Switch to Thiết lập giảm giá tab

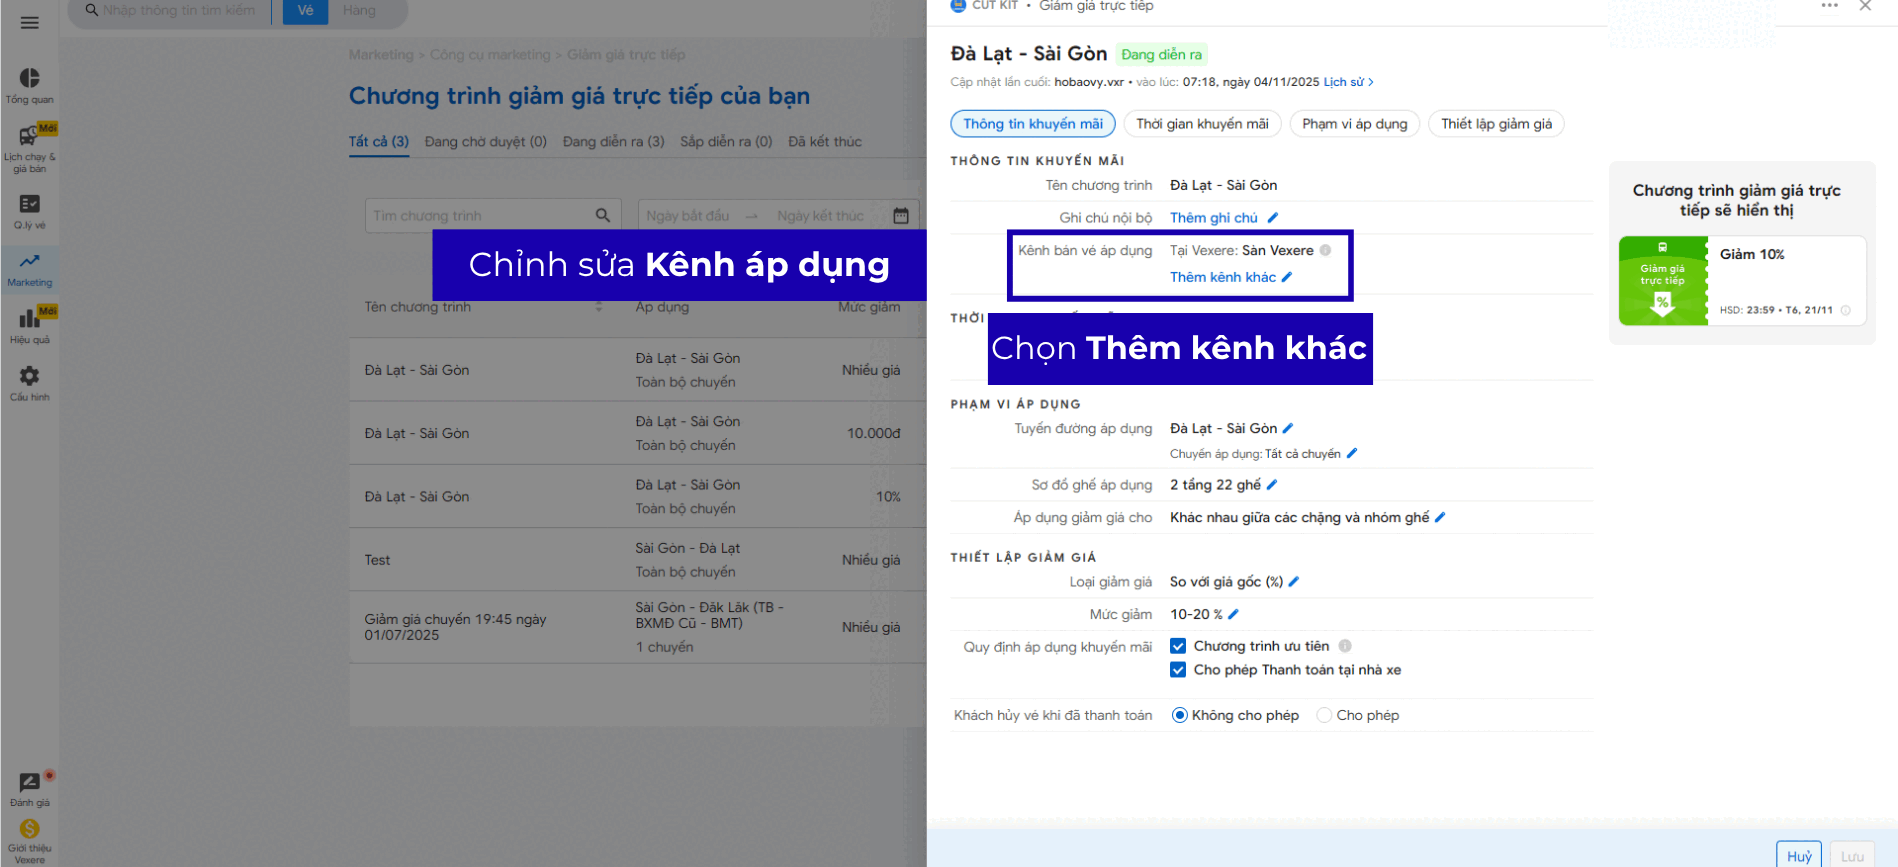tap(1496, 124)
